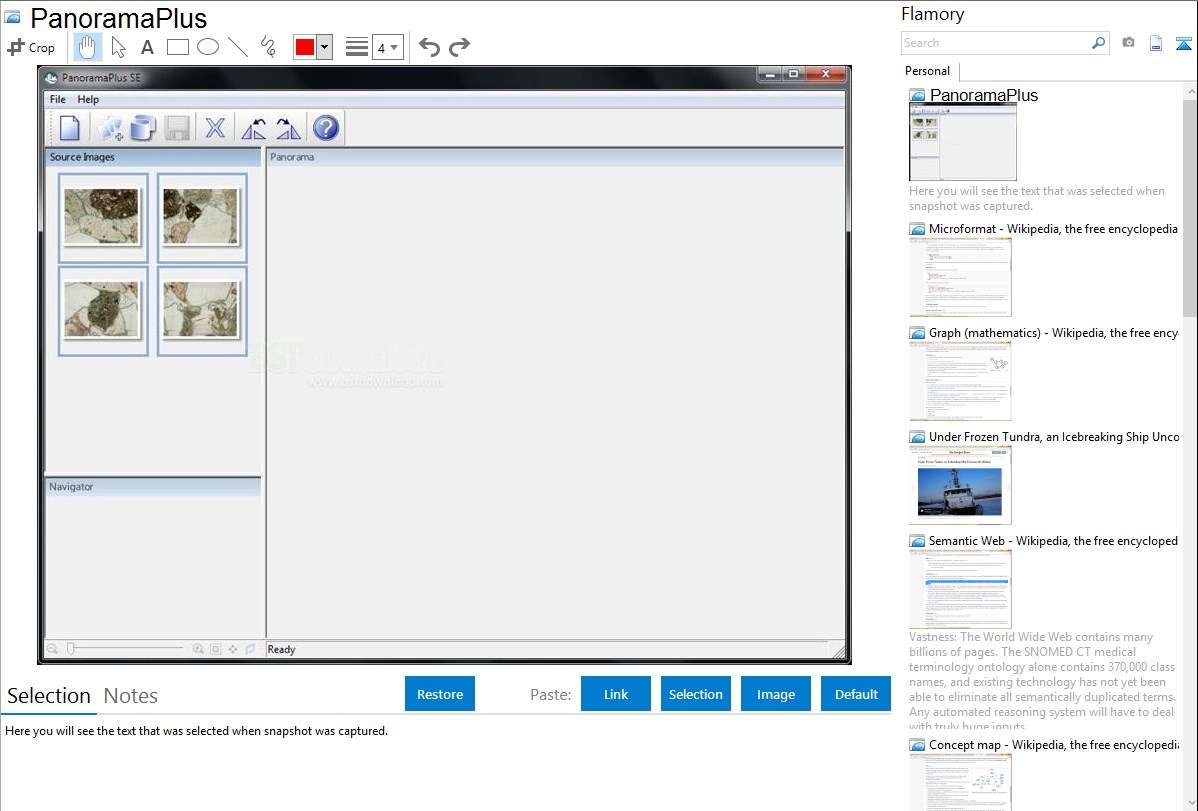Viewport: 1198px width, 811px height.
Task: Click the Source Images panel header
Action: point(153,157)
